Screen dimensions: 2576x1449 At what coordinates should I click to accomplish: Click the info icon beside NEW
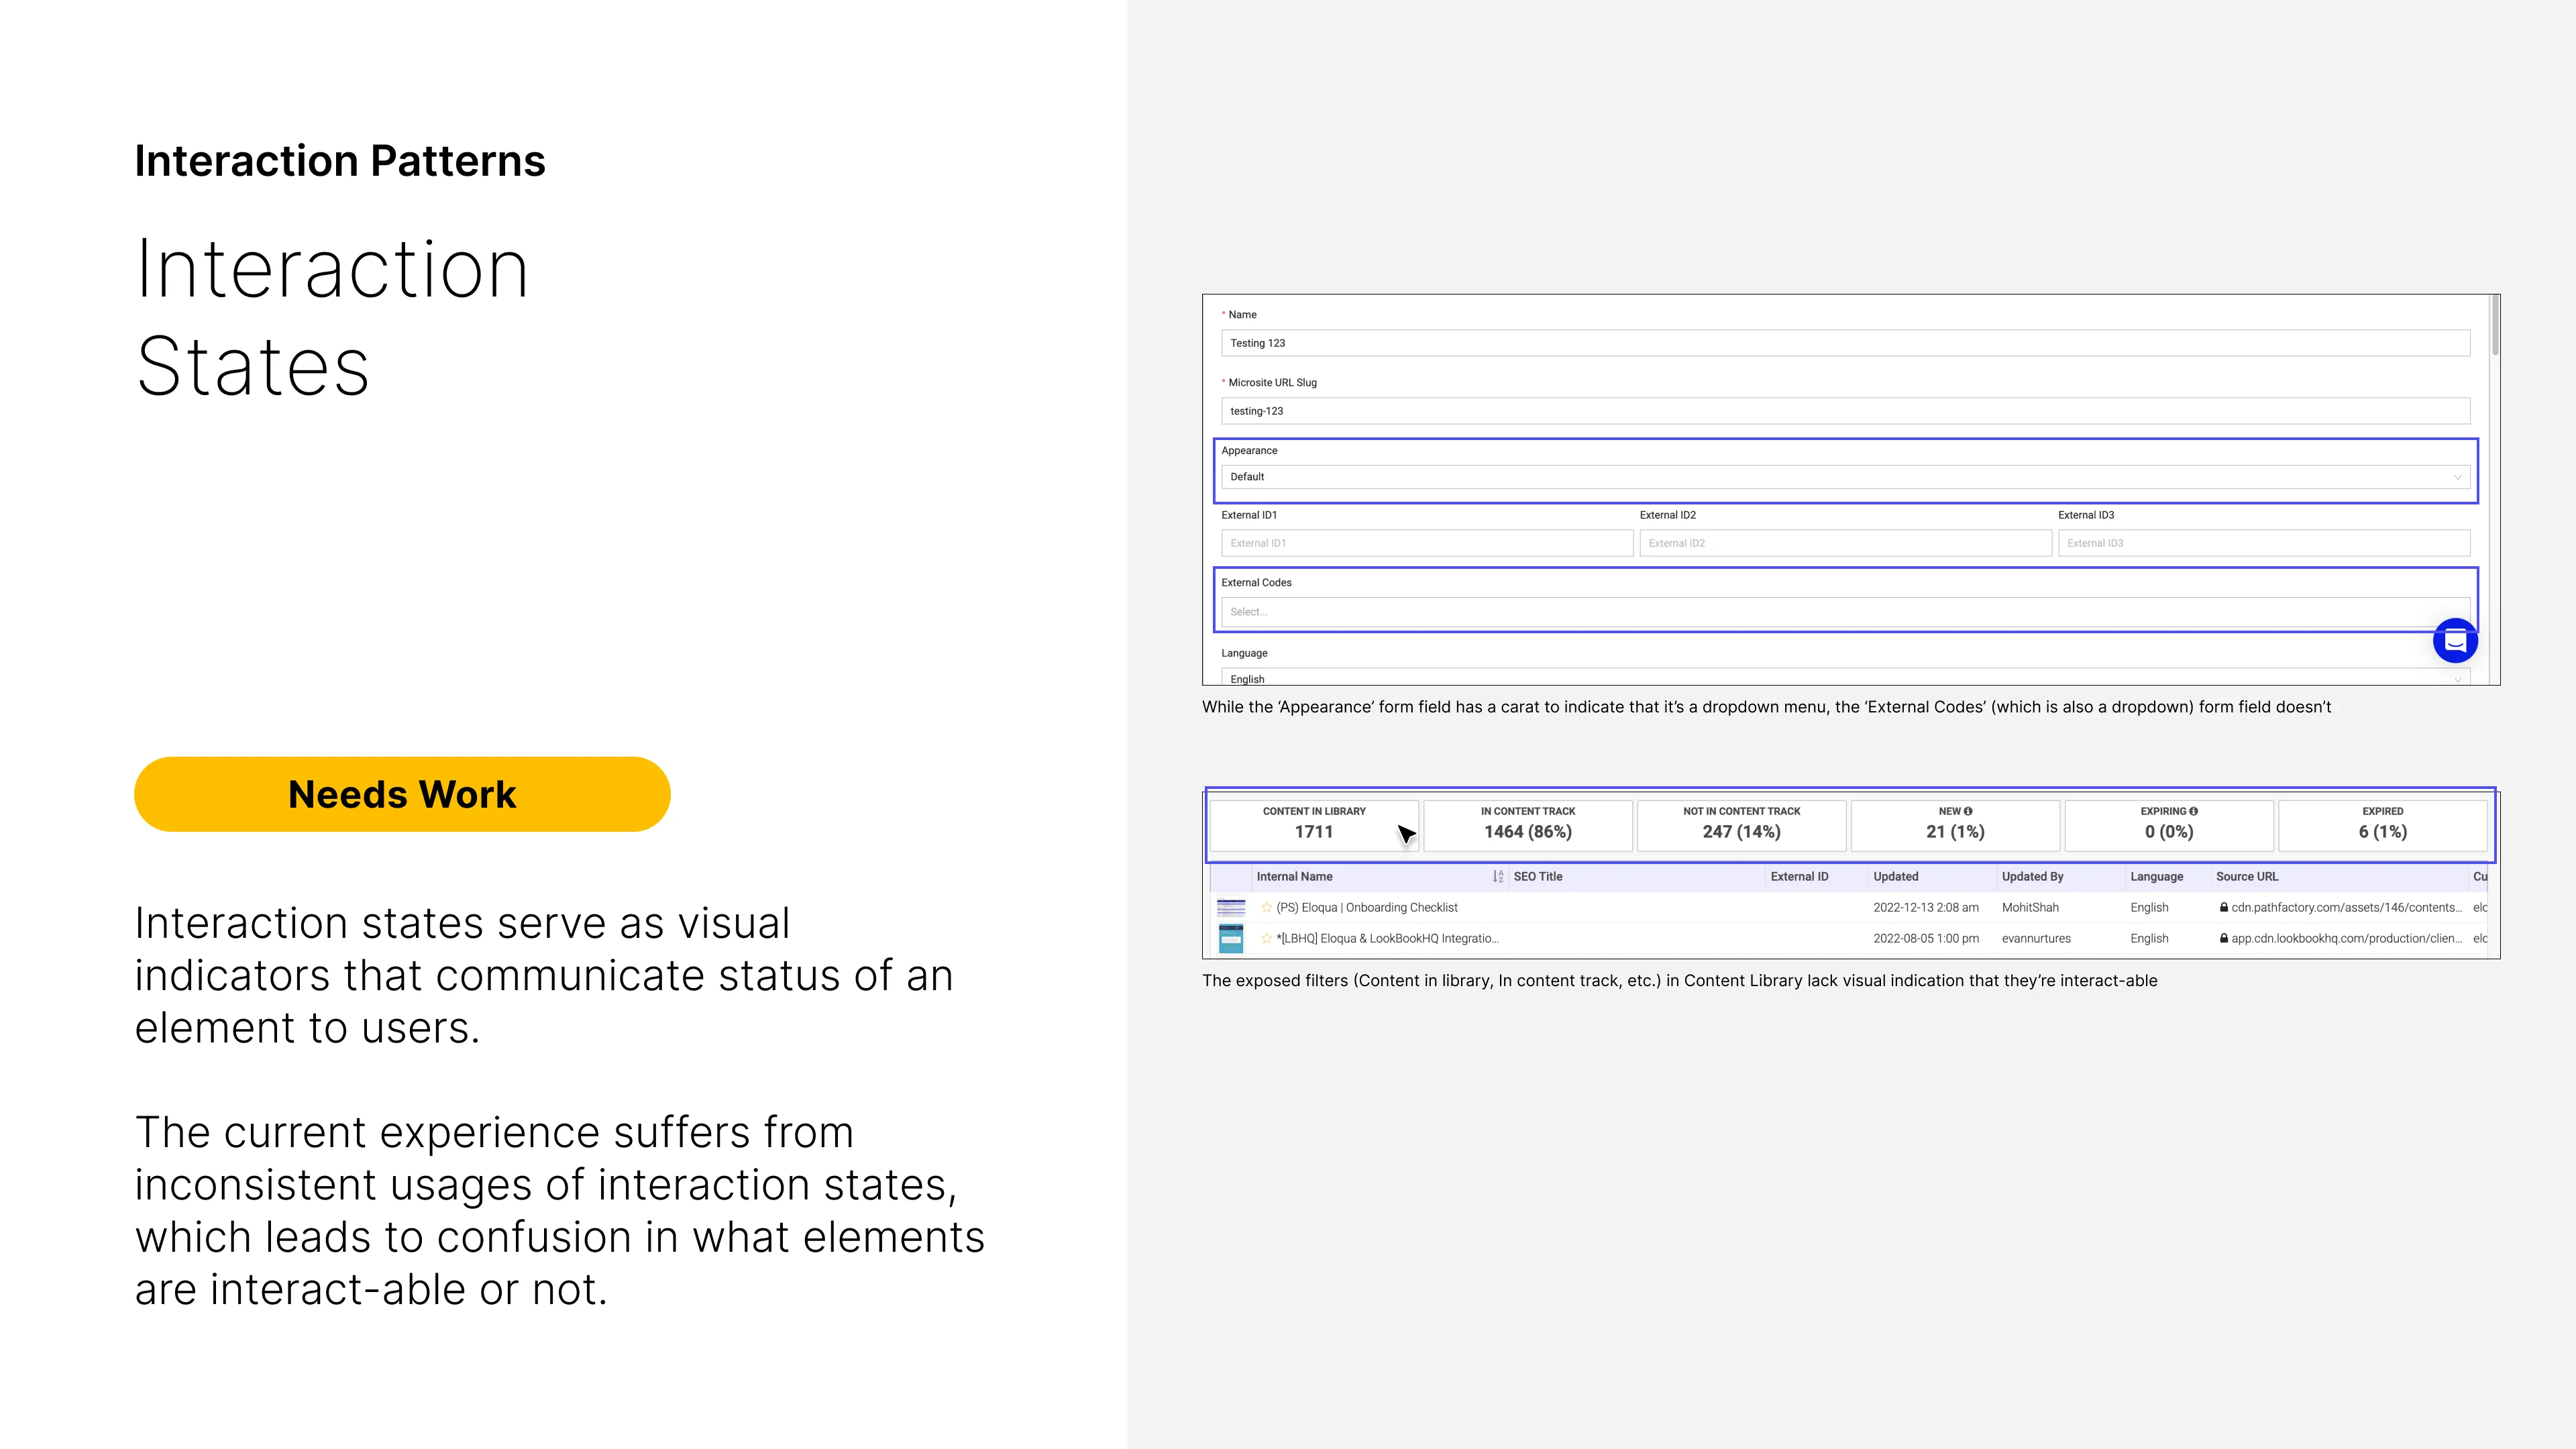coord(1968,811)
